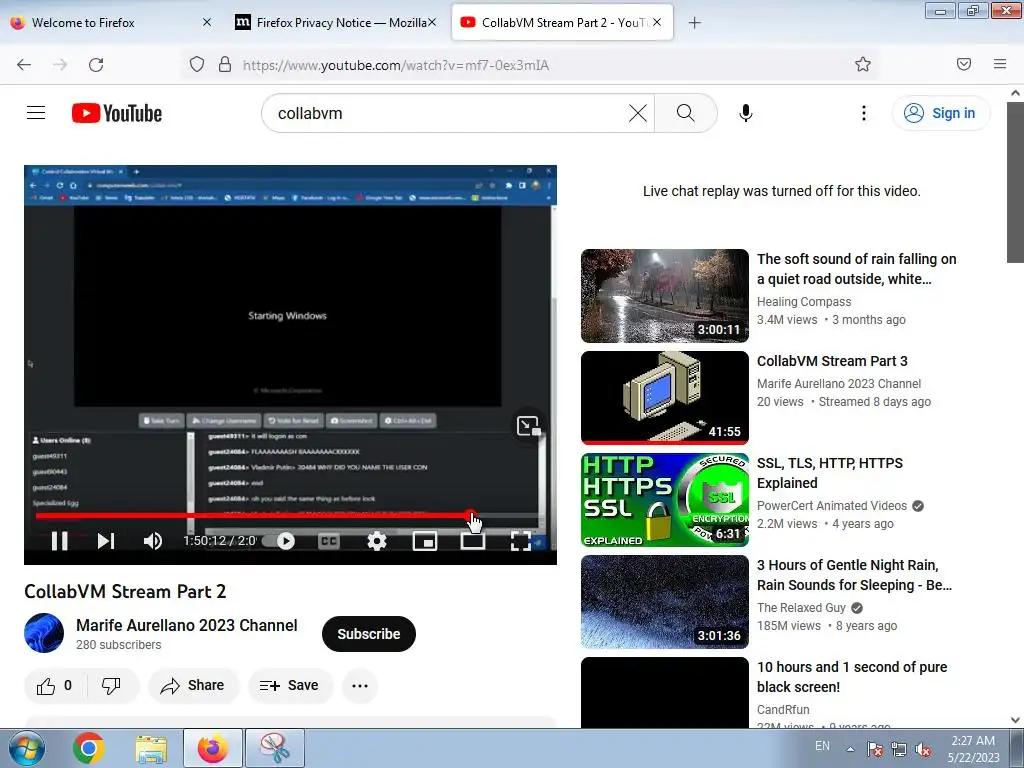Subscribe to Marife Aurellano 2023 Channel
The width and height of the screenshot is (1024, 768).
tap(369, 633)
